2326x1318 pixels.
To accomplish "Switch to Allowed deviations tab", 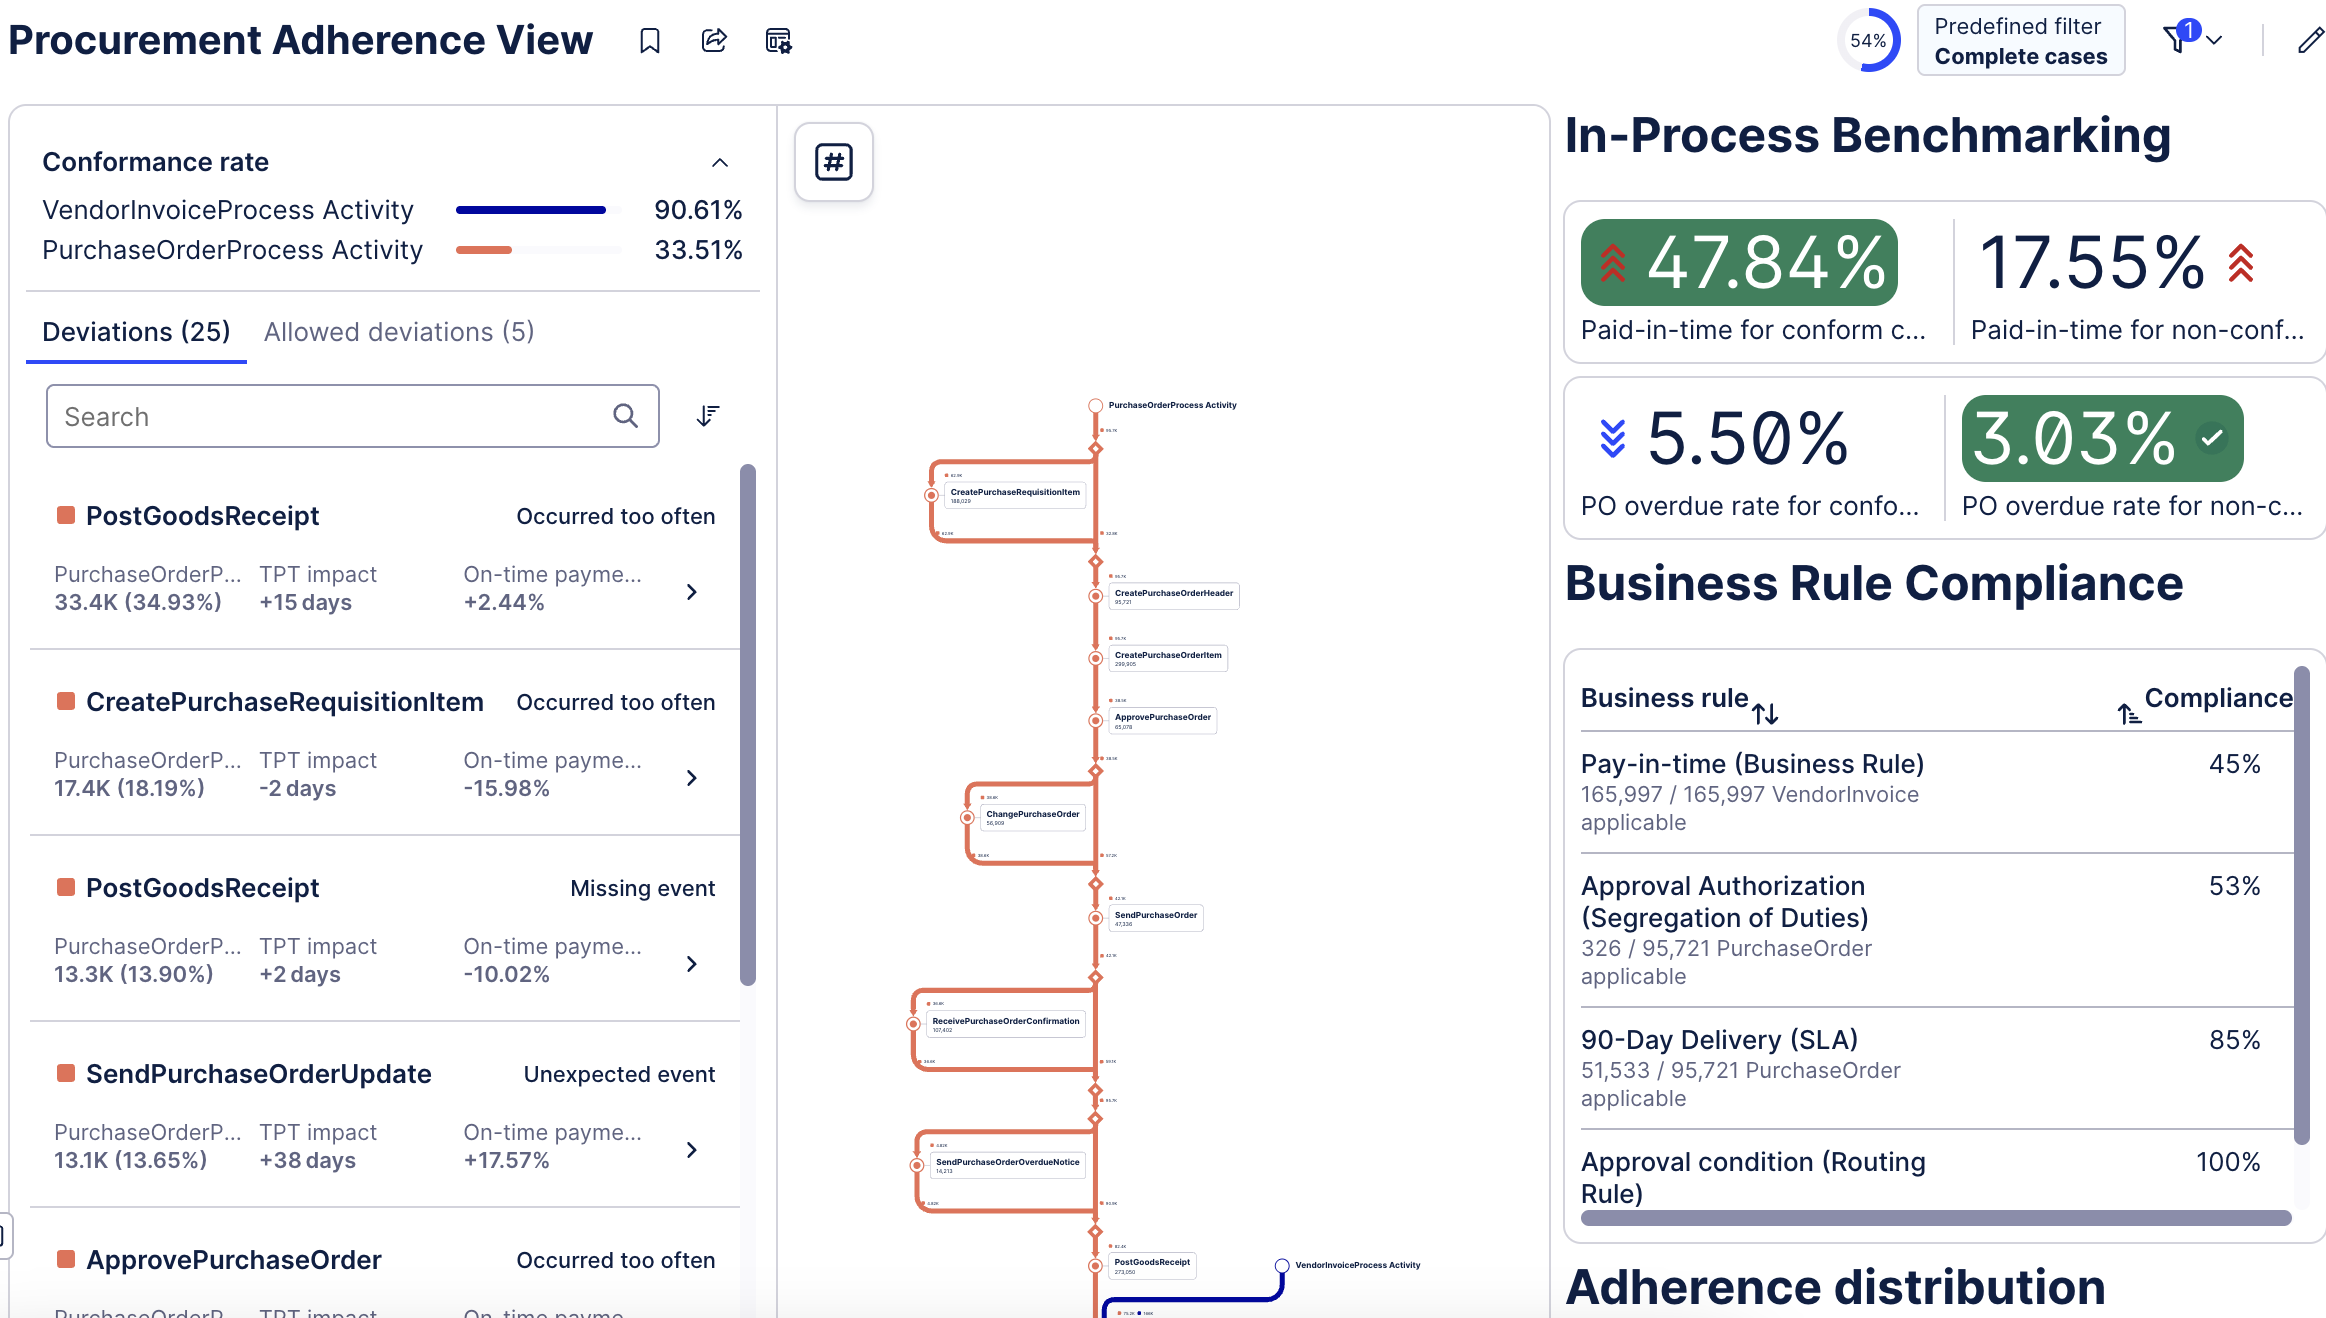I will click(x=399, y=332).
